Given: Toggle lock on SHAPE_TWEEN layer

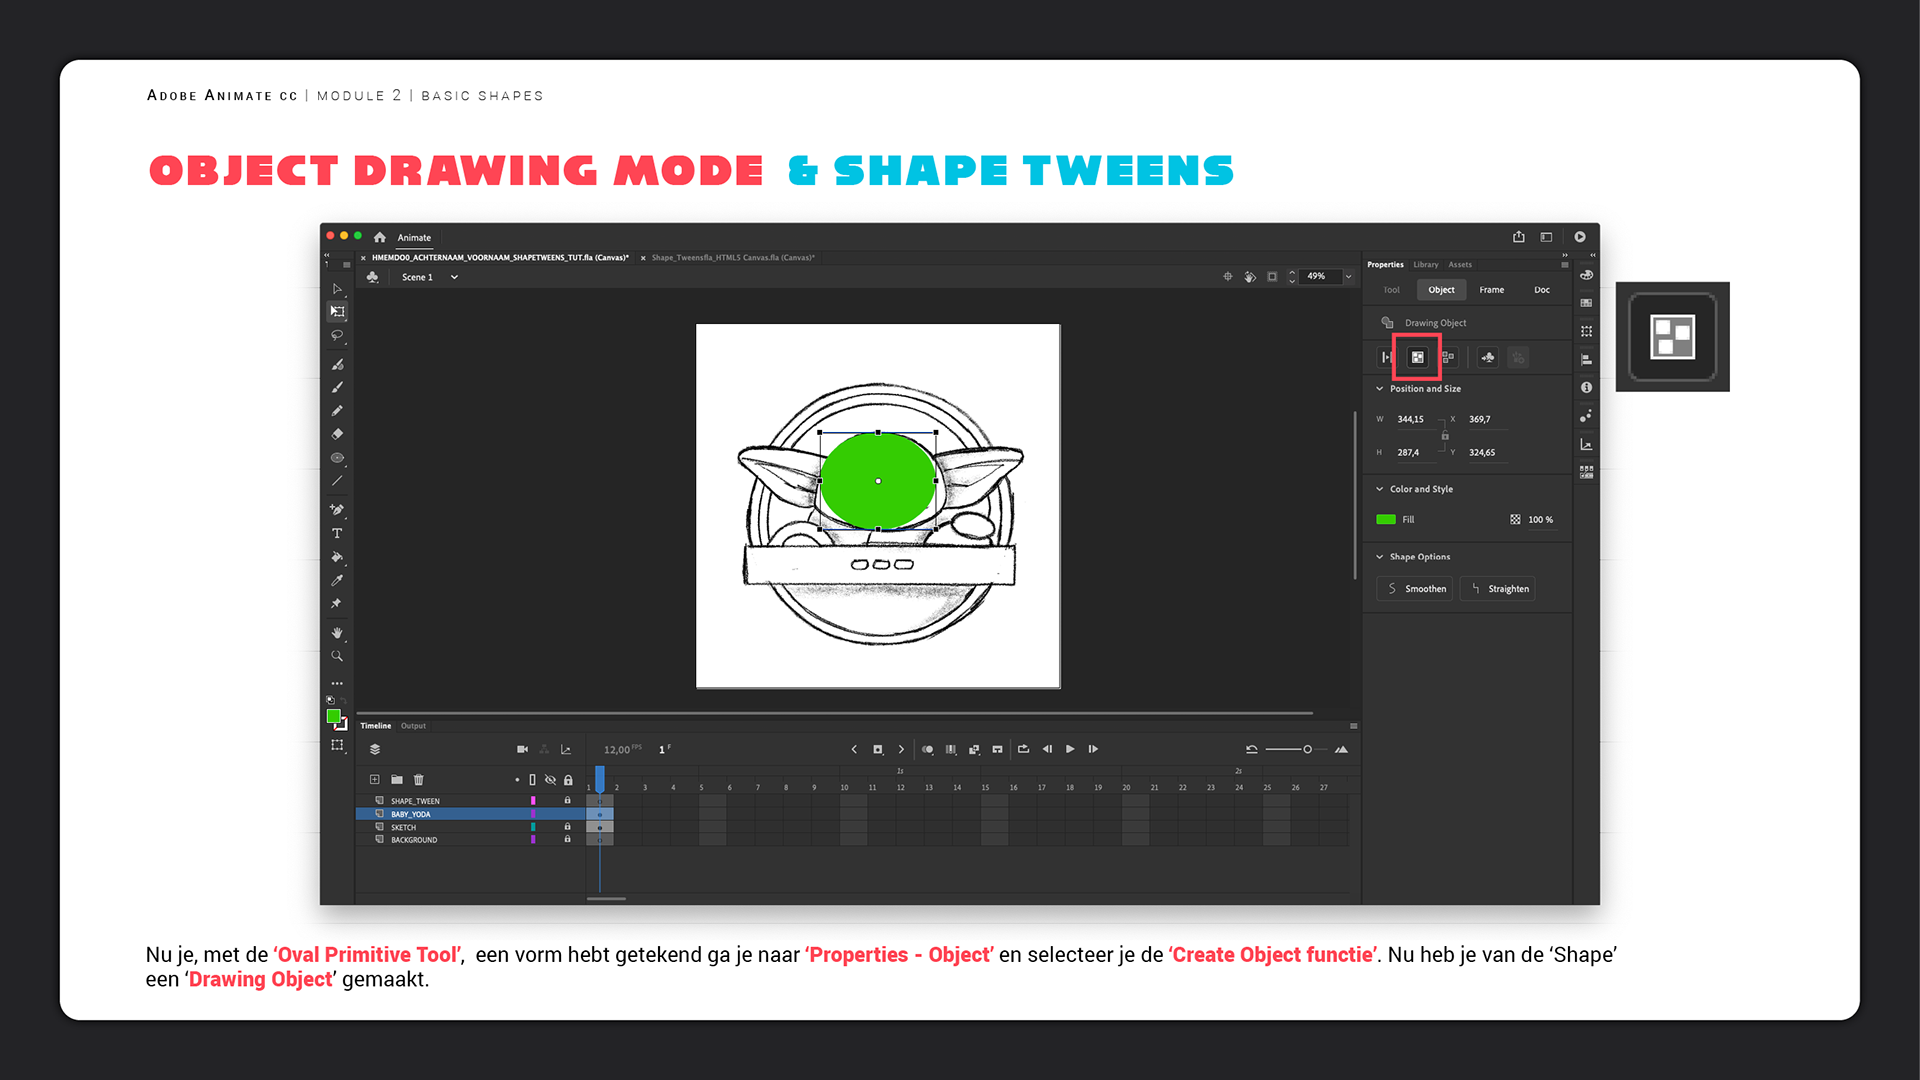Looking at the screenshot, I should (567, 801).
